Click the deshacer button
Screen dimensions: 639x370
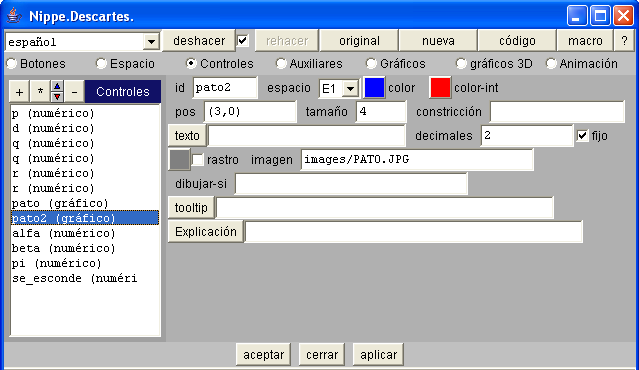click(x=199, y=41)
